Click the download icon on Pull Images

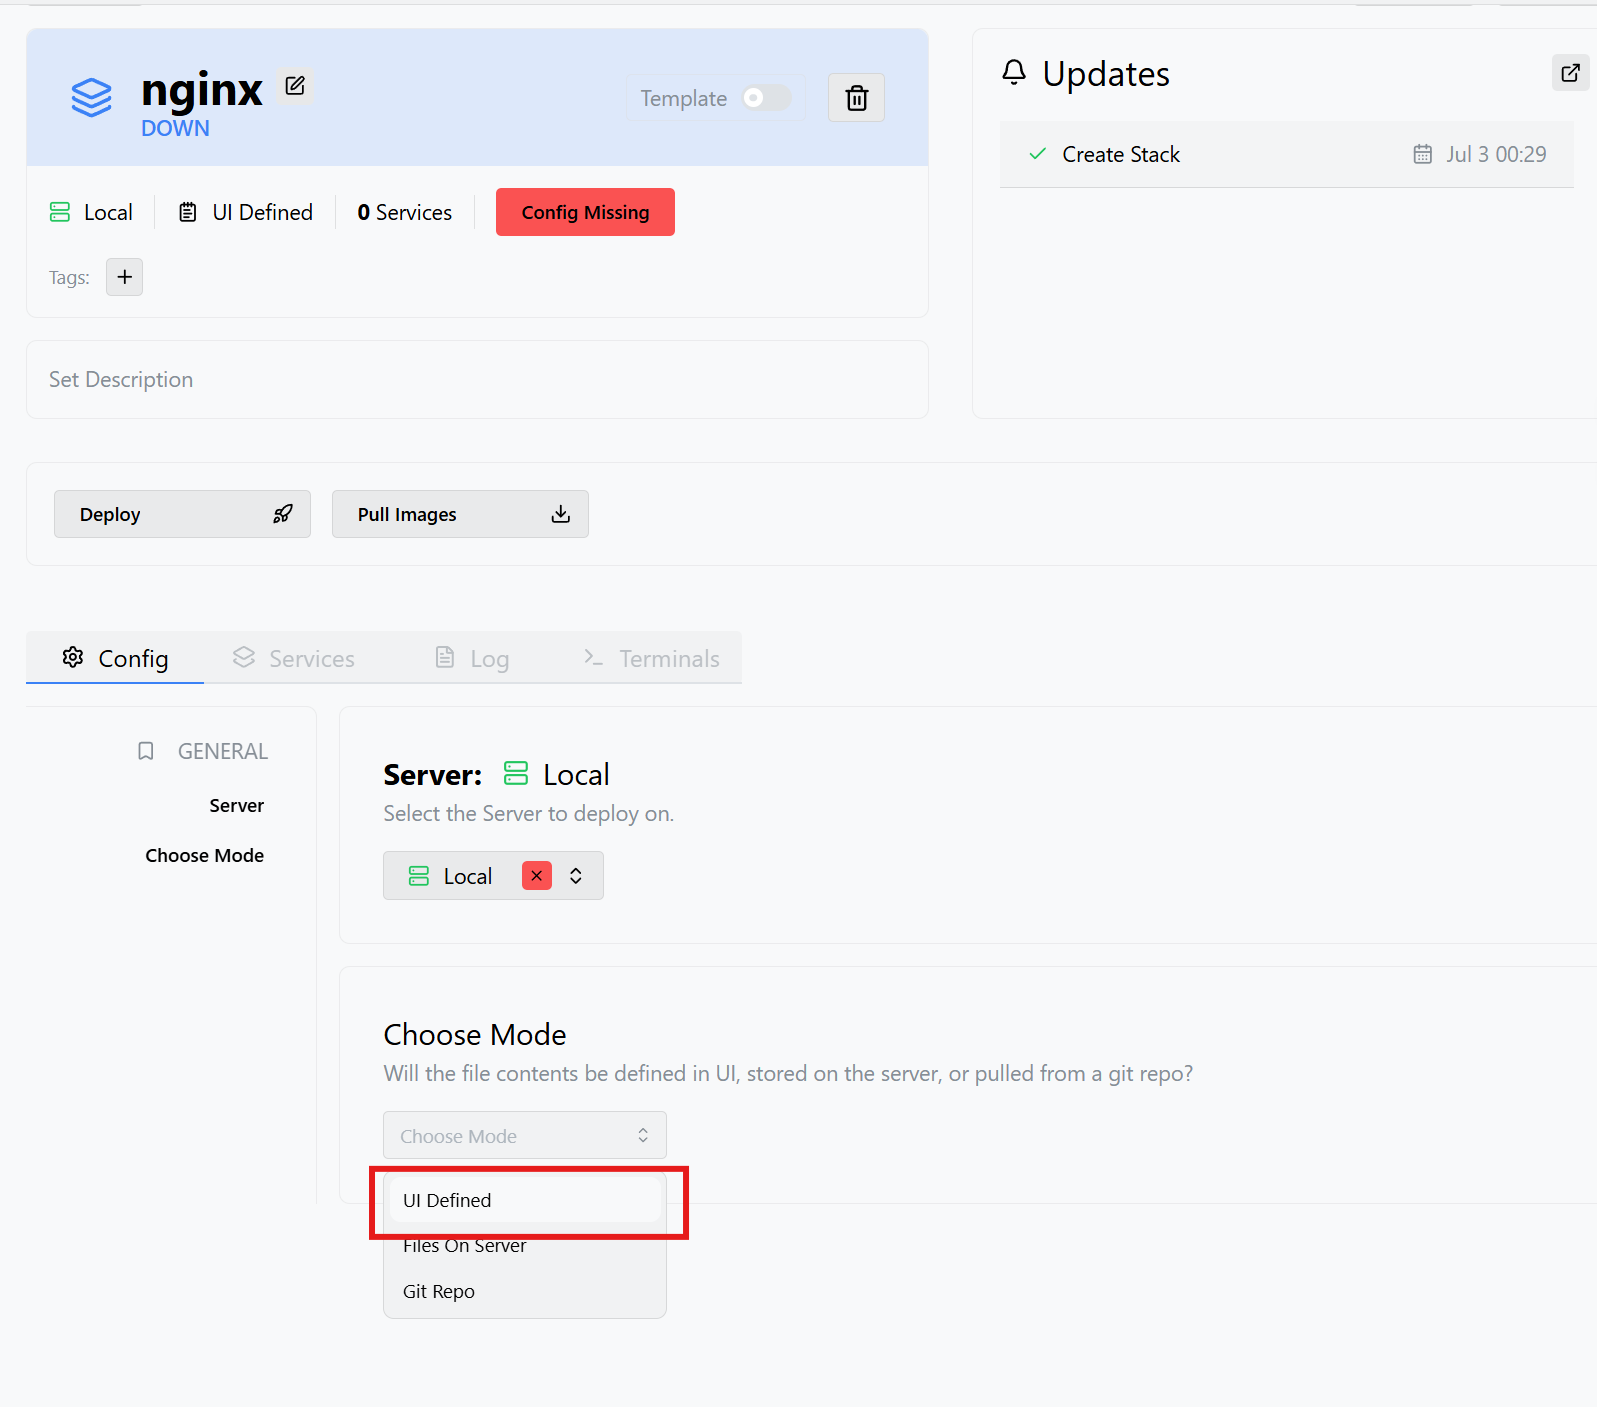(x=561, y=514)
